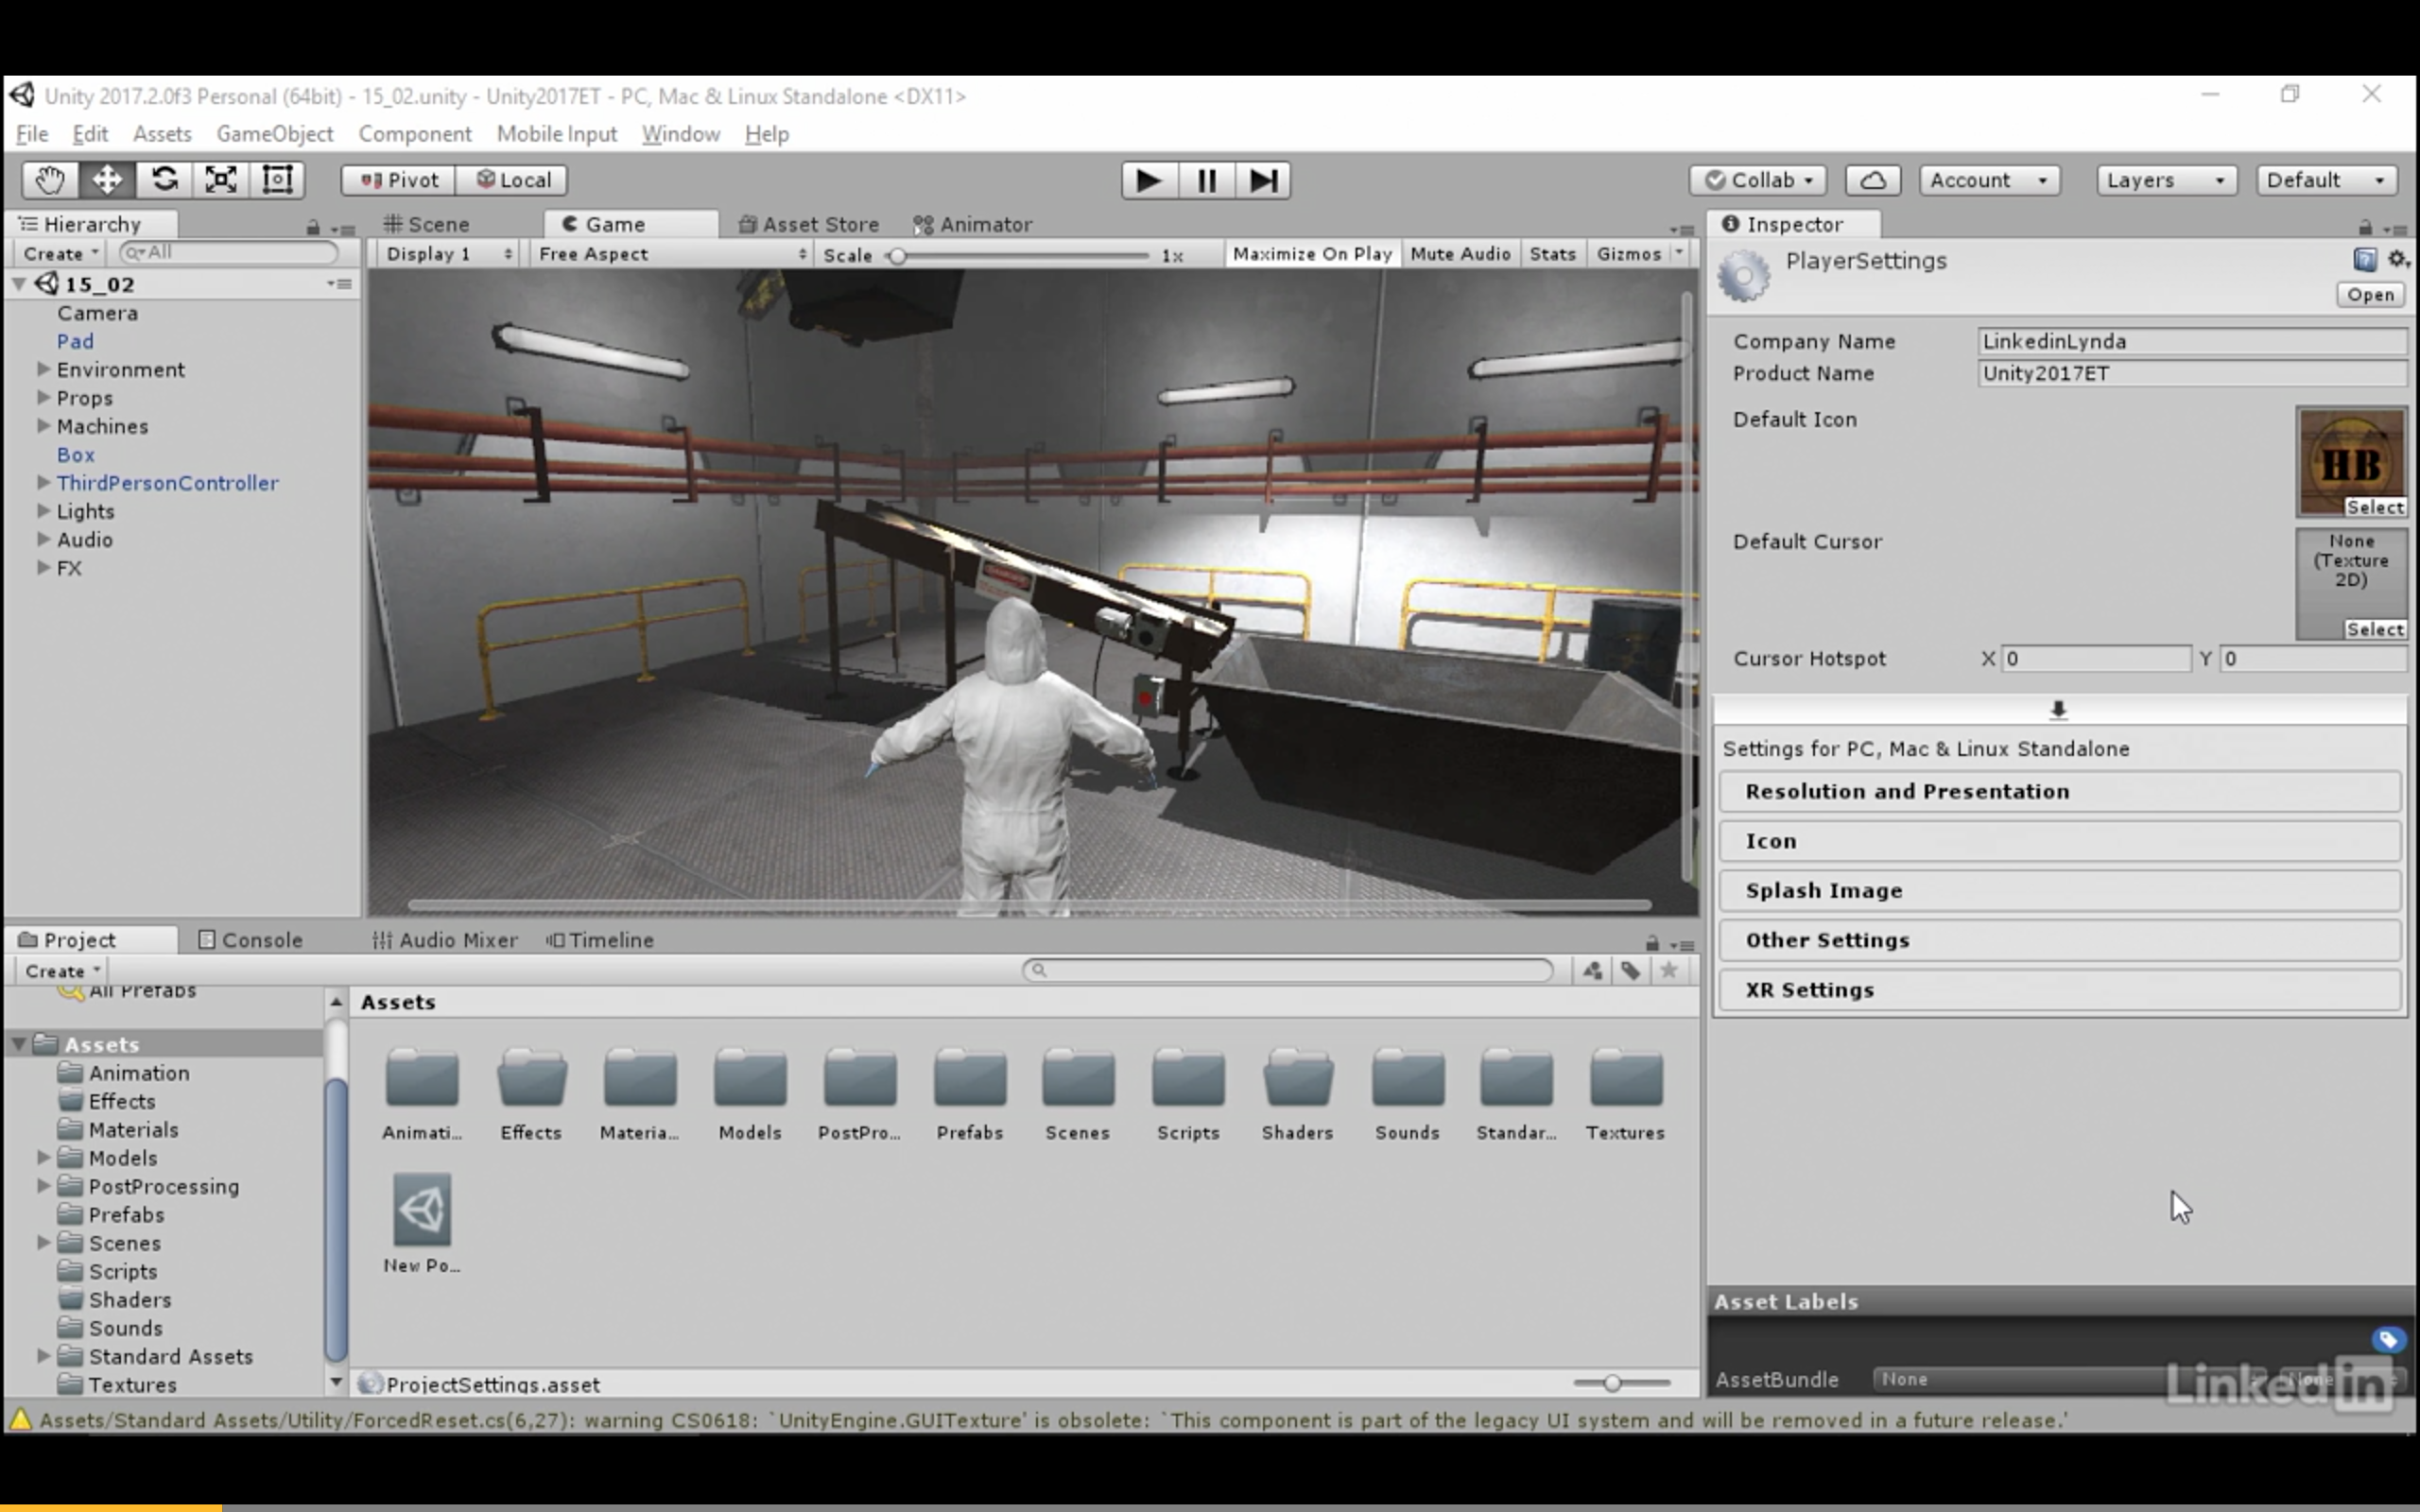Click the Company Name input field
Image resolution: width=2420 pixels, height=1512 pixels.
point(2190,341)
